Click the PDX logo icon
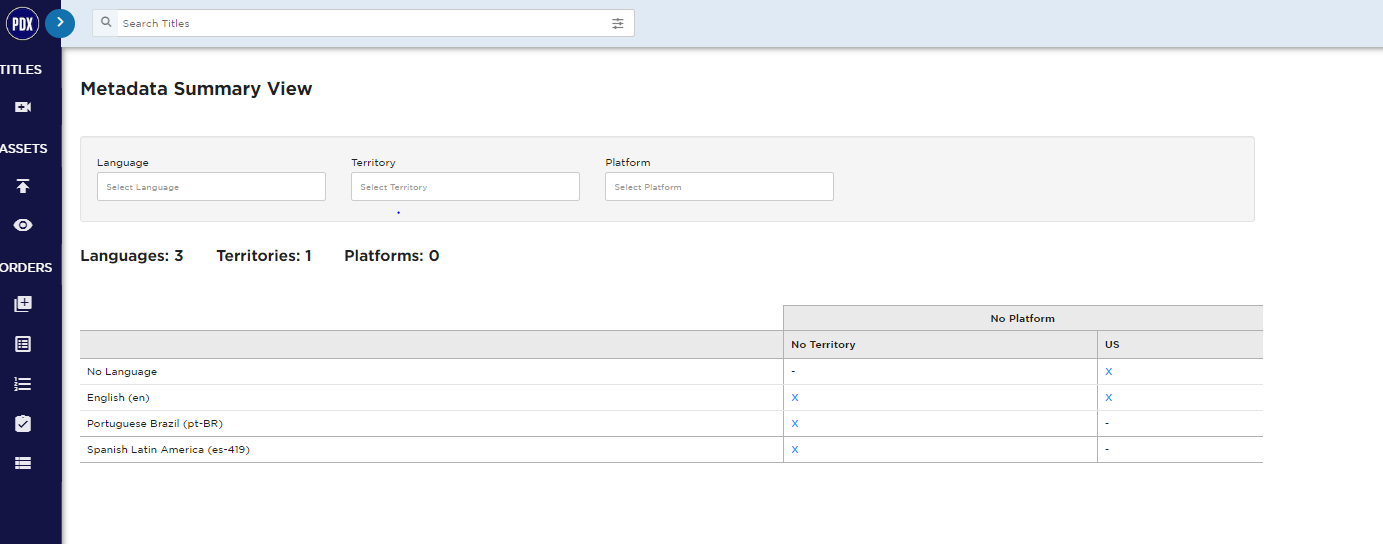 [22, 22]
